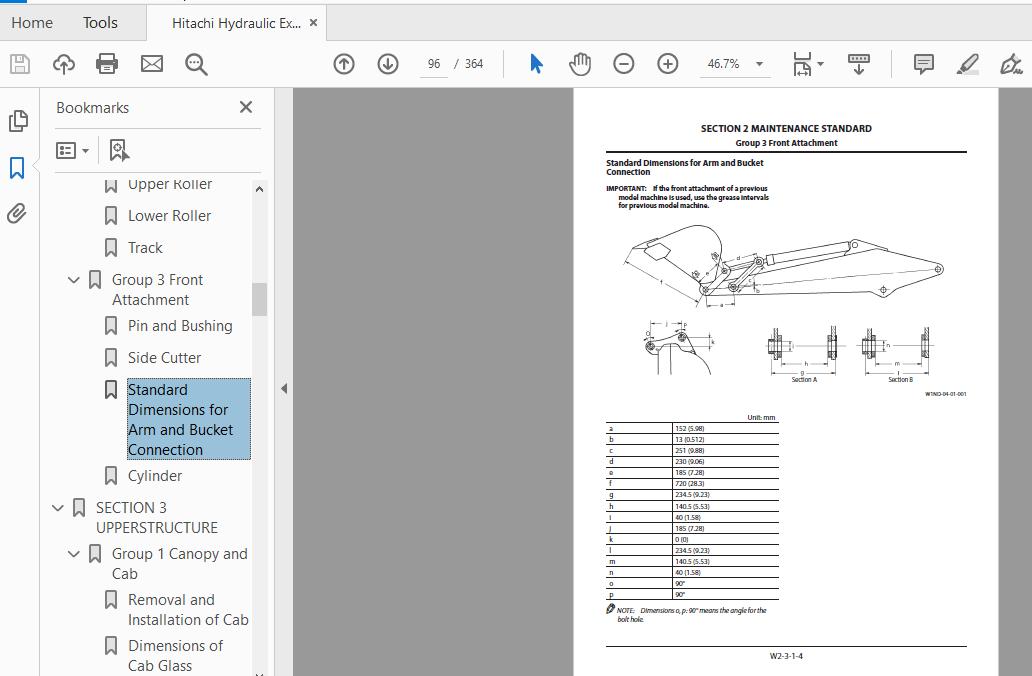Click the fit page width icon

pos(802,64)
